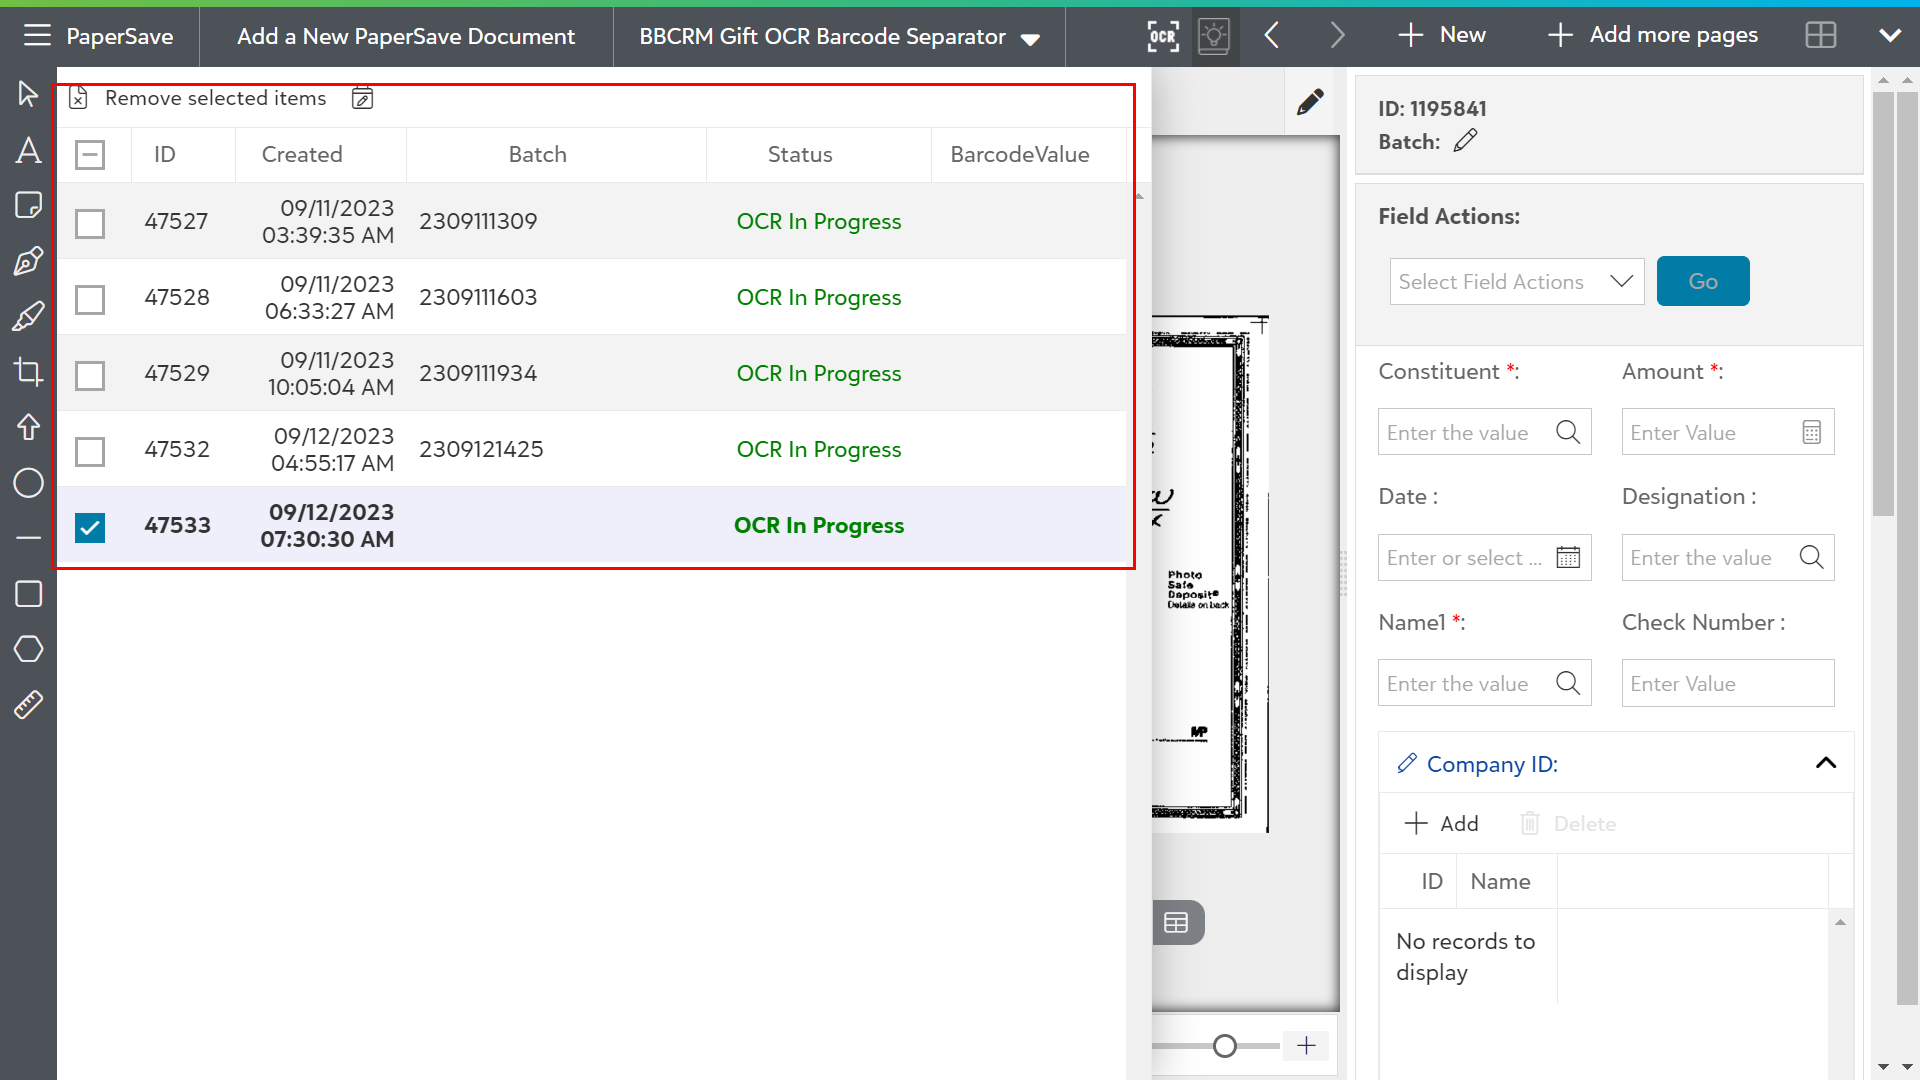Toggle the select-all header checkbox
The height and width of the screenshot is (1080, 1920).
[x=90, y=155]
